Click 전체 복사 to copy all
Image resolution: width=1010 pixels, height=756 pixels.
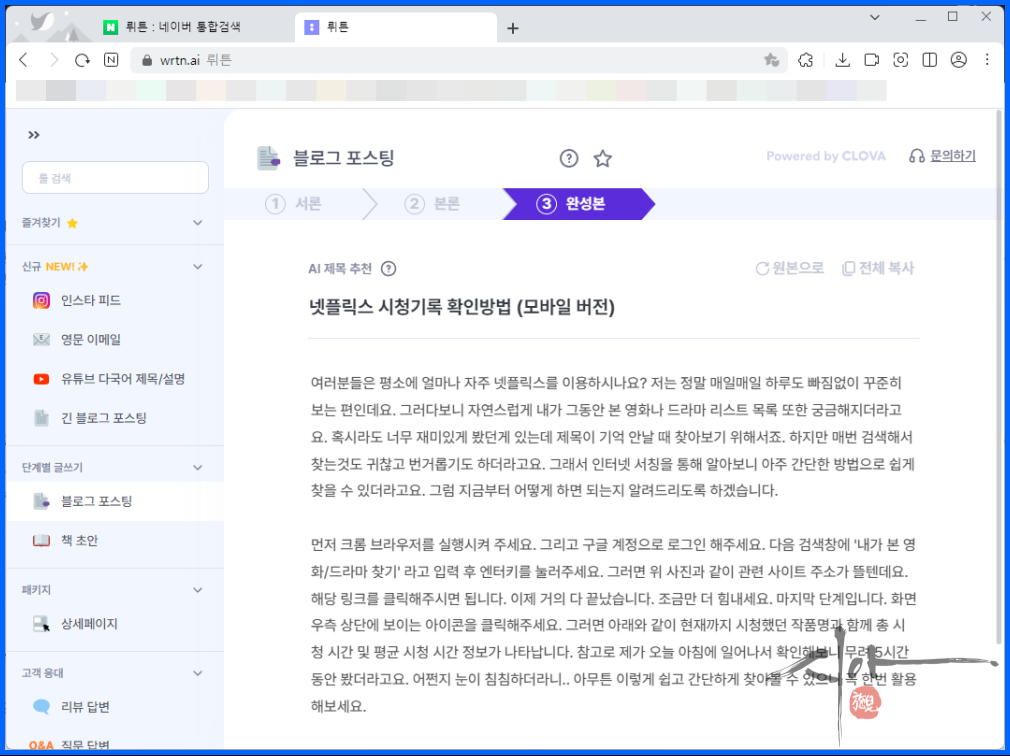878,268
